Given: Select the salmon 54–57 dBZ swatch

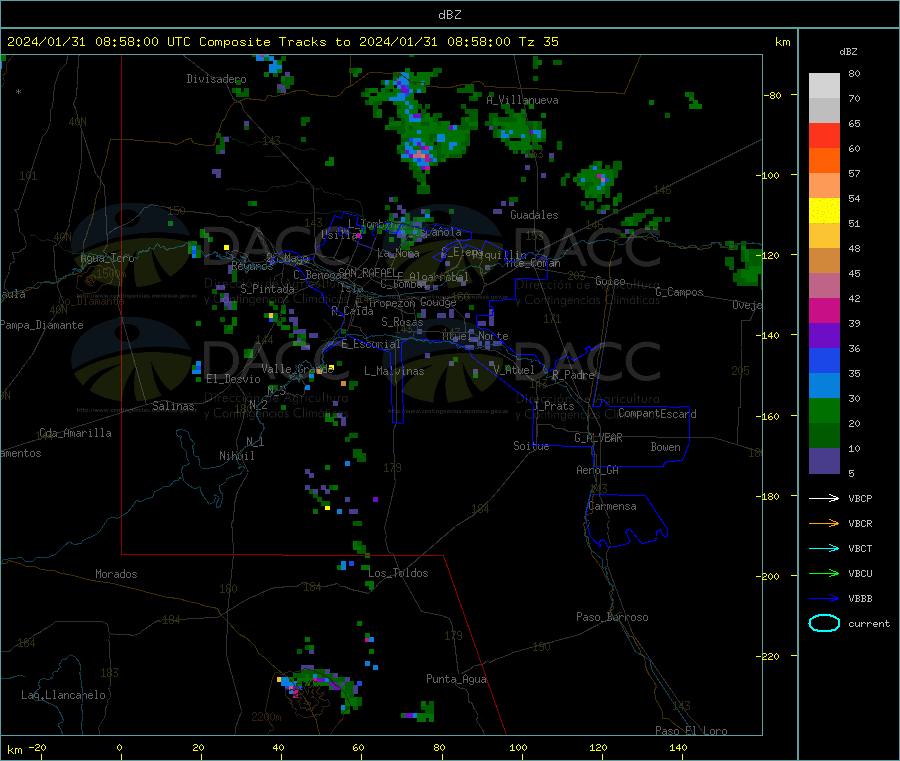Looking at the screenshot, I should pyautogui.click(x=824, y=186).
